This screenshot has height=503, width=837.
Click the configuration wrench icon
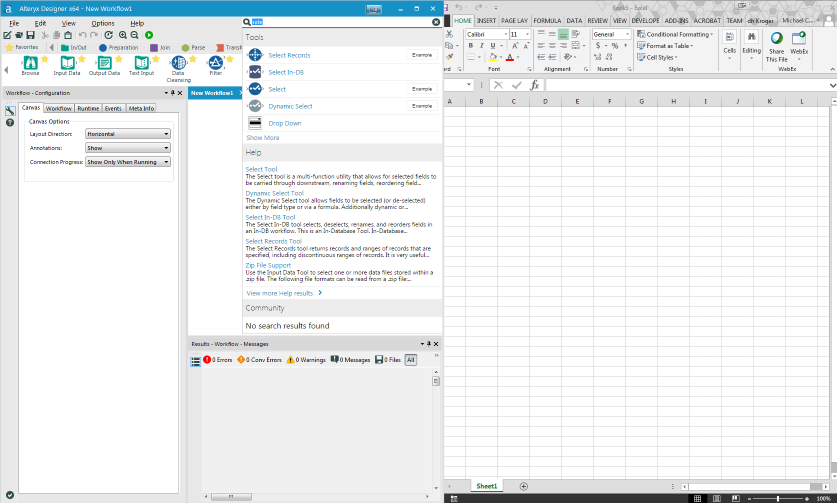(x=10, y=111)
